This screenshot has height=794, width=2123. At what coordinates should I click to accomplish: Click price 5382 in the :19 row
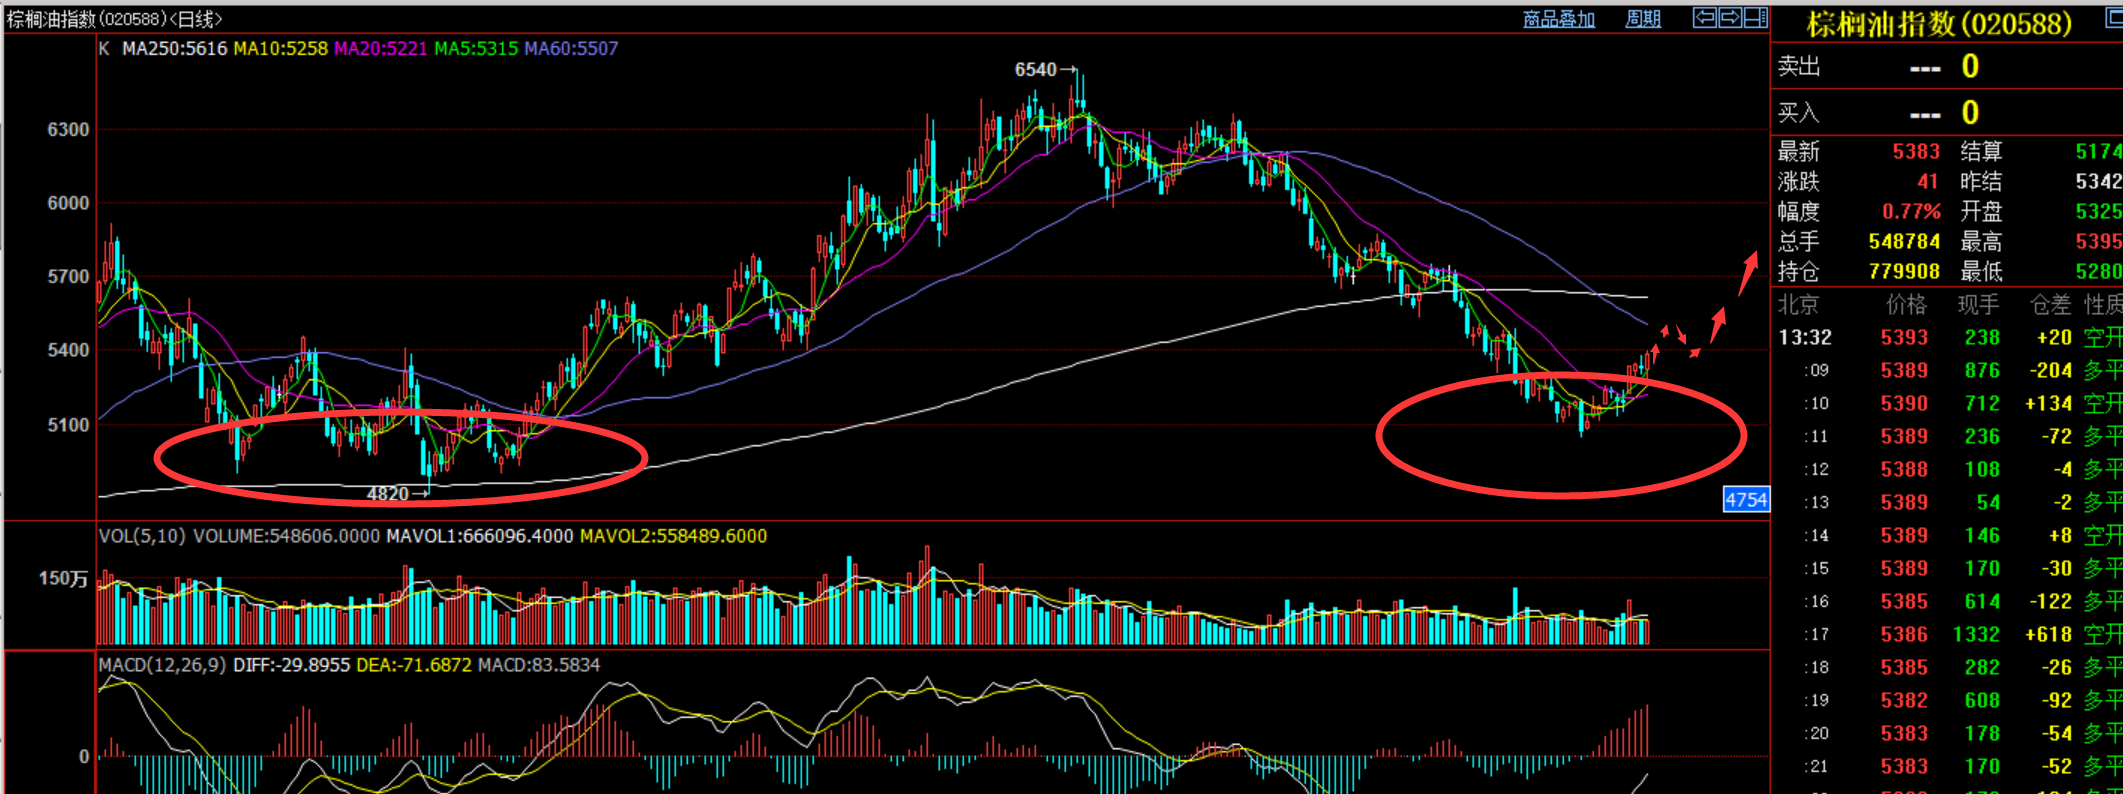click(x=1904, y=701)
